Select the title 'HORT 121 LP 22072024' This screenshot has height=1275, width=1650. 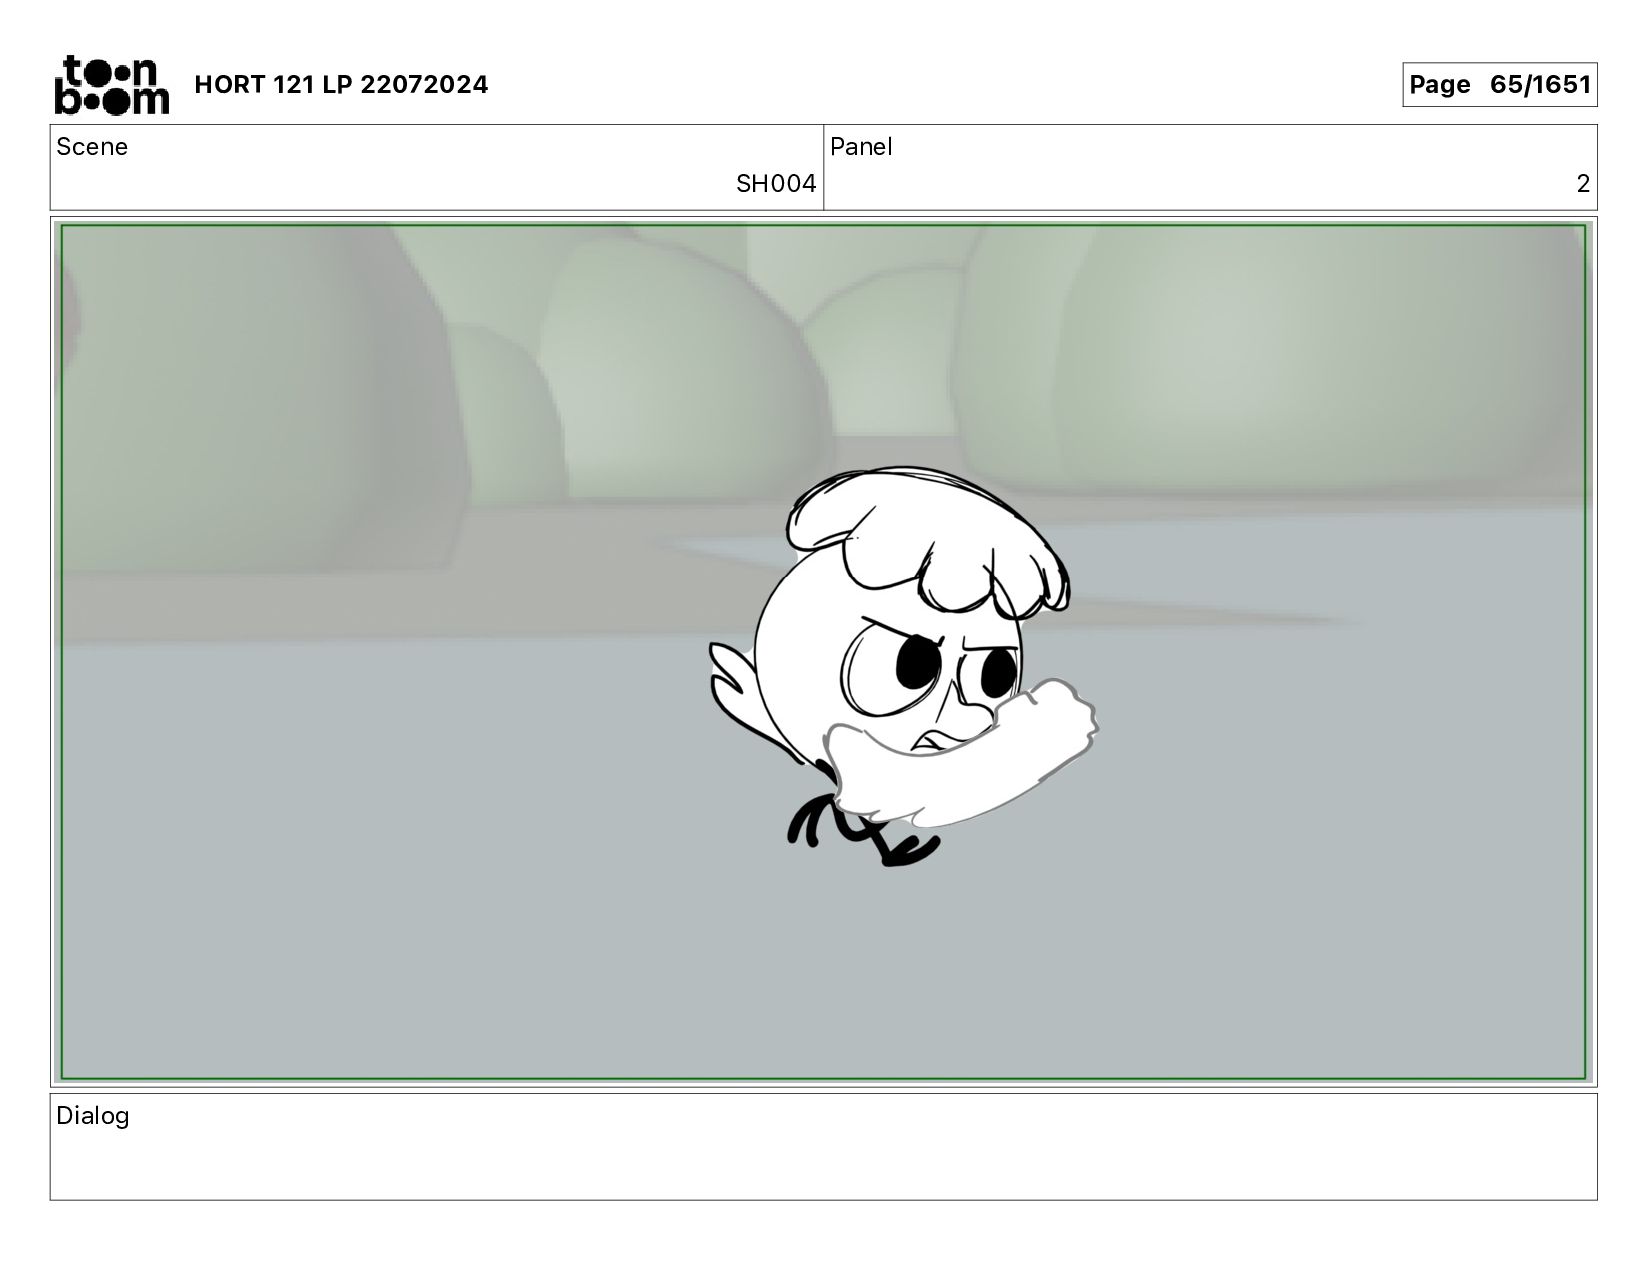(341, 85)
